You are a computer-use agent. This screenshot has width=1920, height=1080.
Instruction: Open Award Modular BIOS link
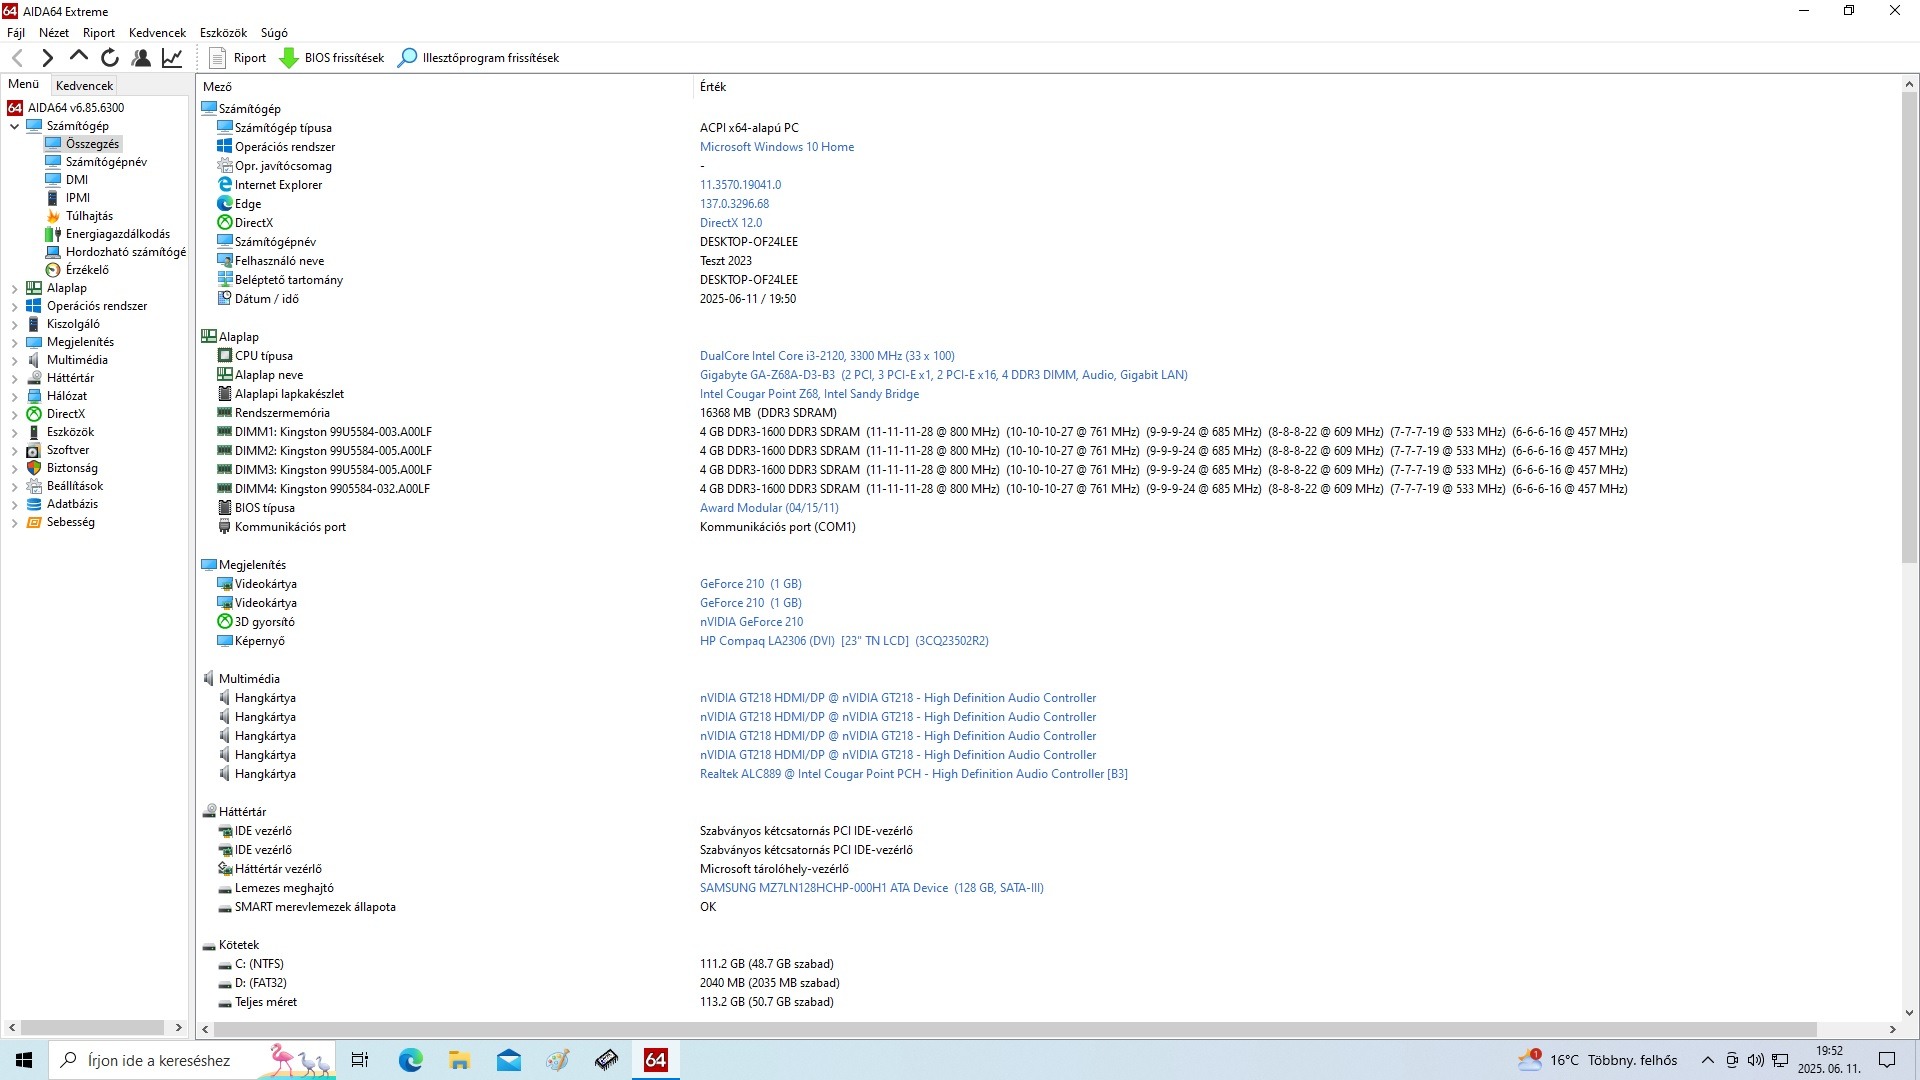pos(769,508)
